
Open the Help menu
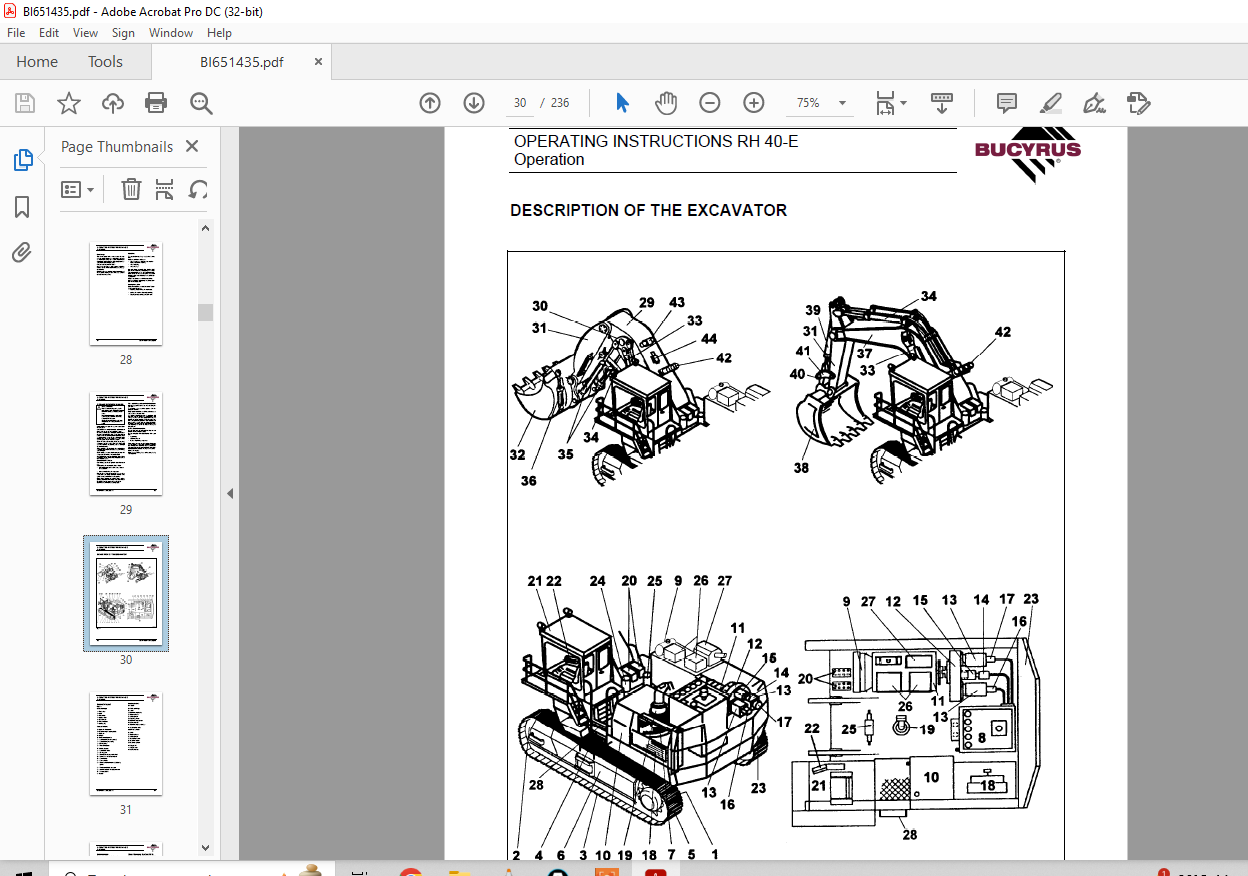click(x=219, y=33)
